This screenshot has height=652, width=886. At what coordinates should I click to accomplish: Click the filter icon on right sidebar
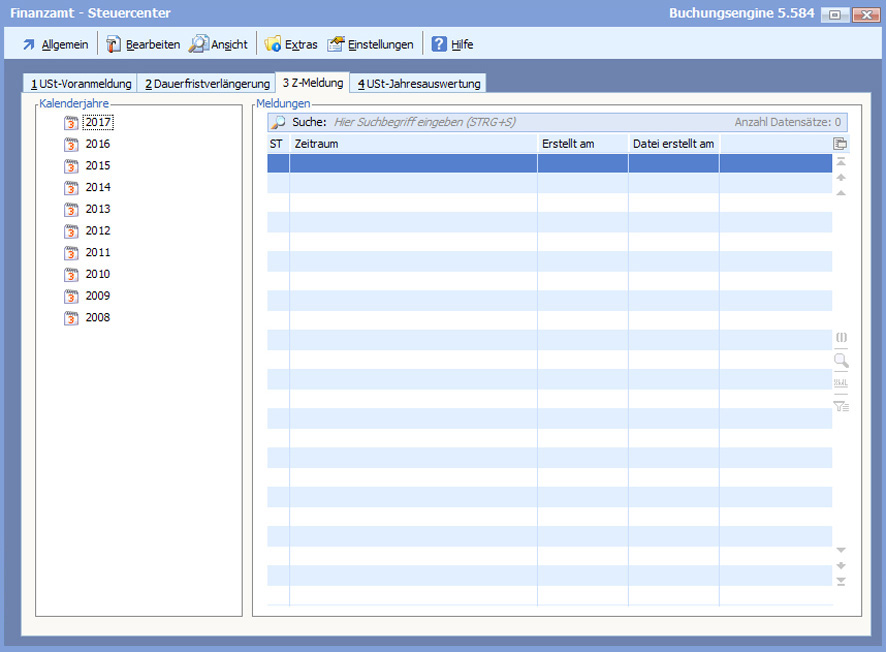(x=841, y=406)
